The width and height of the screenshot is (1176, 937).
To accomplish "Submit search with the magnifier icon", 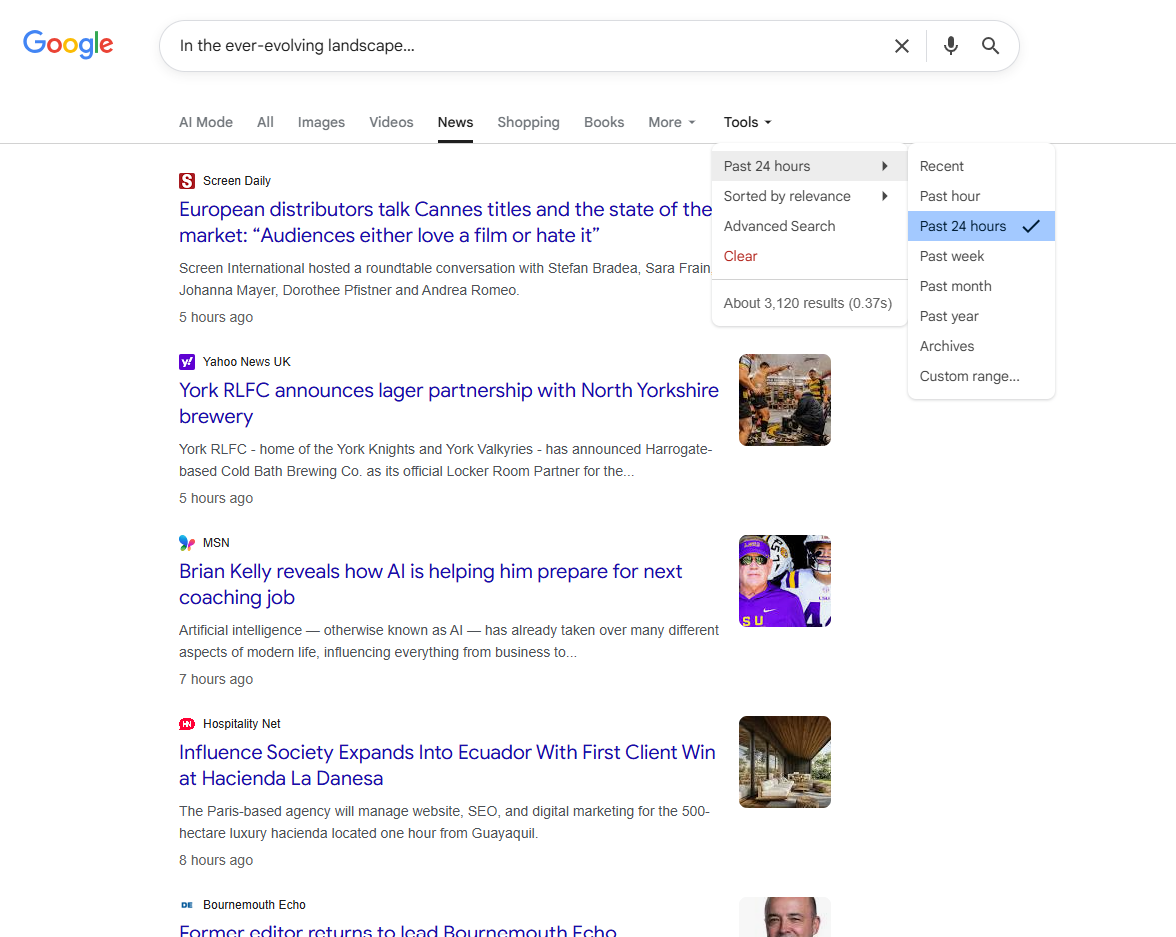I will (990, 46).
